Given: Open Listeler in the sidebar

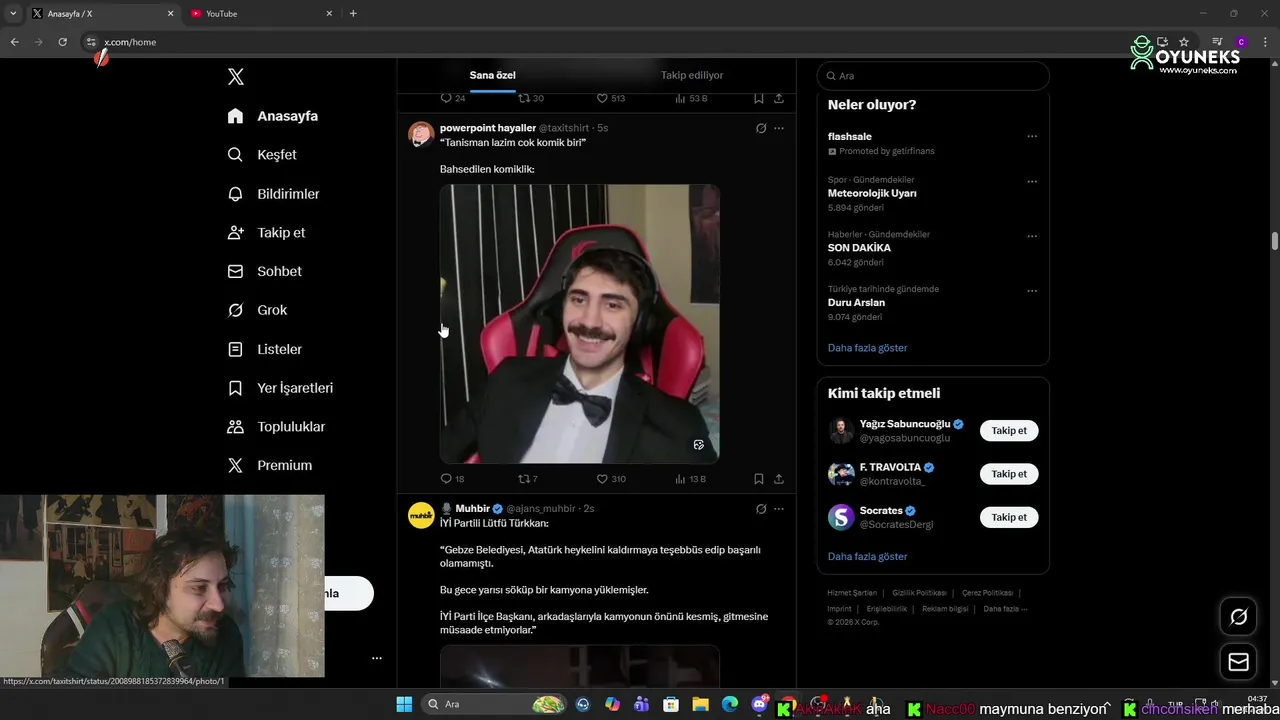Looking at the screenshot, I should coord(264,349).
